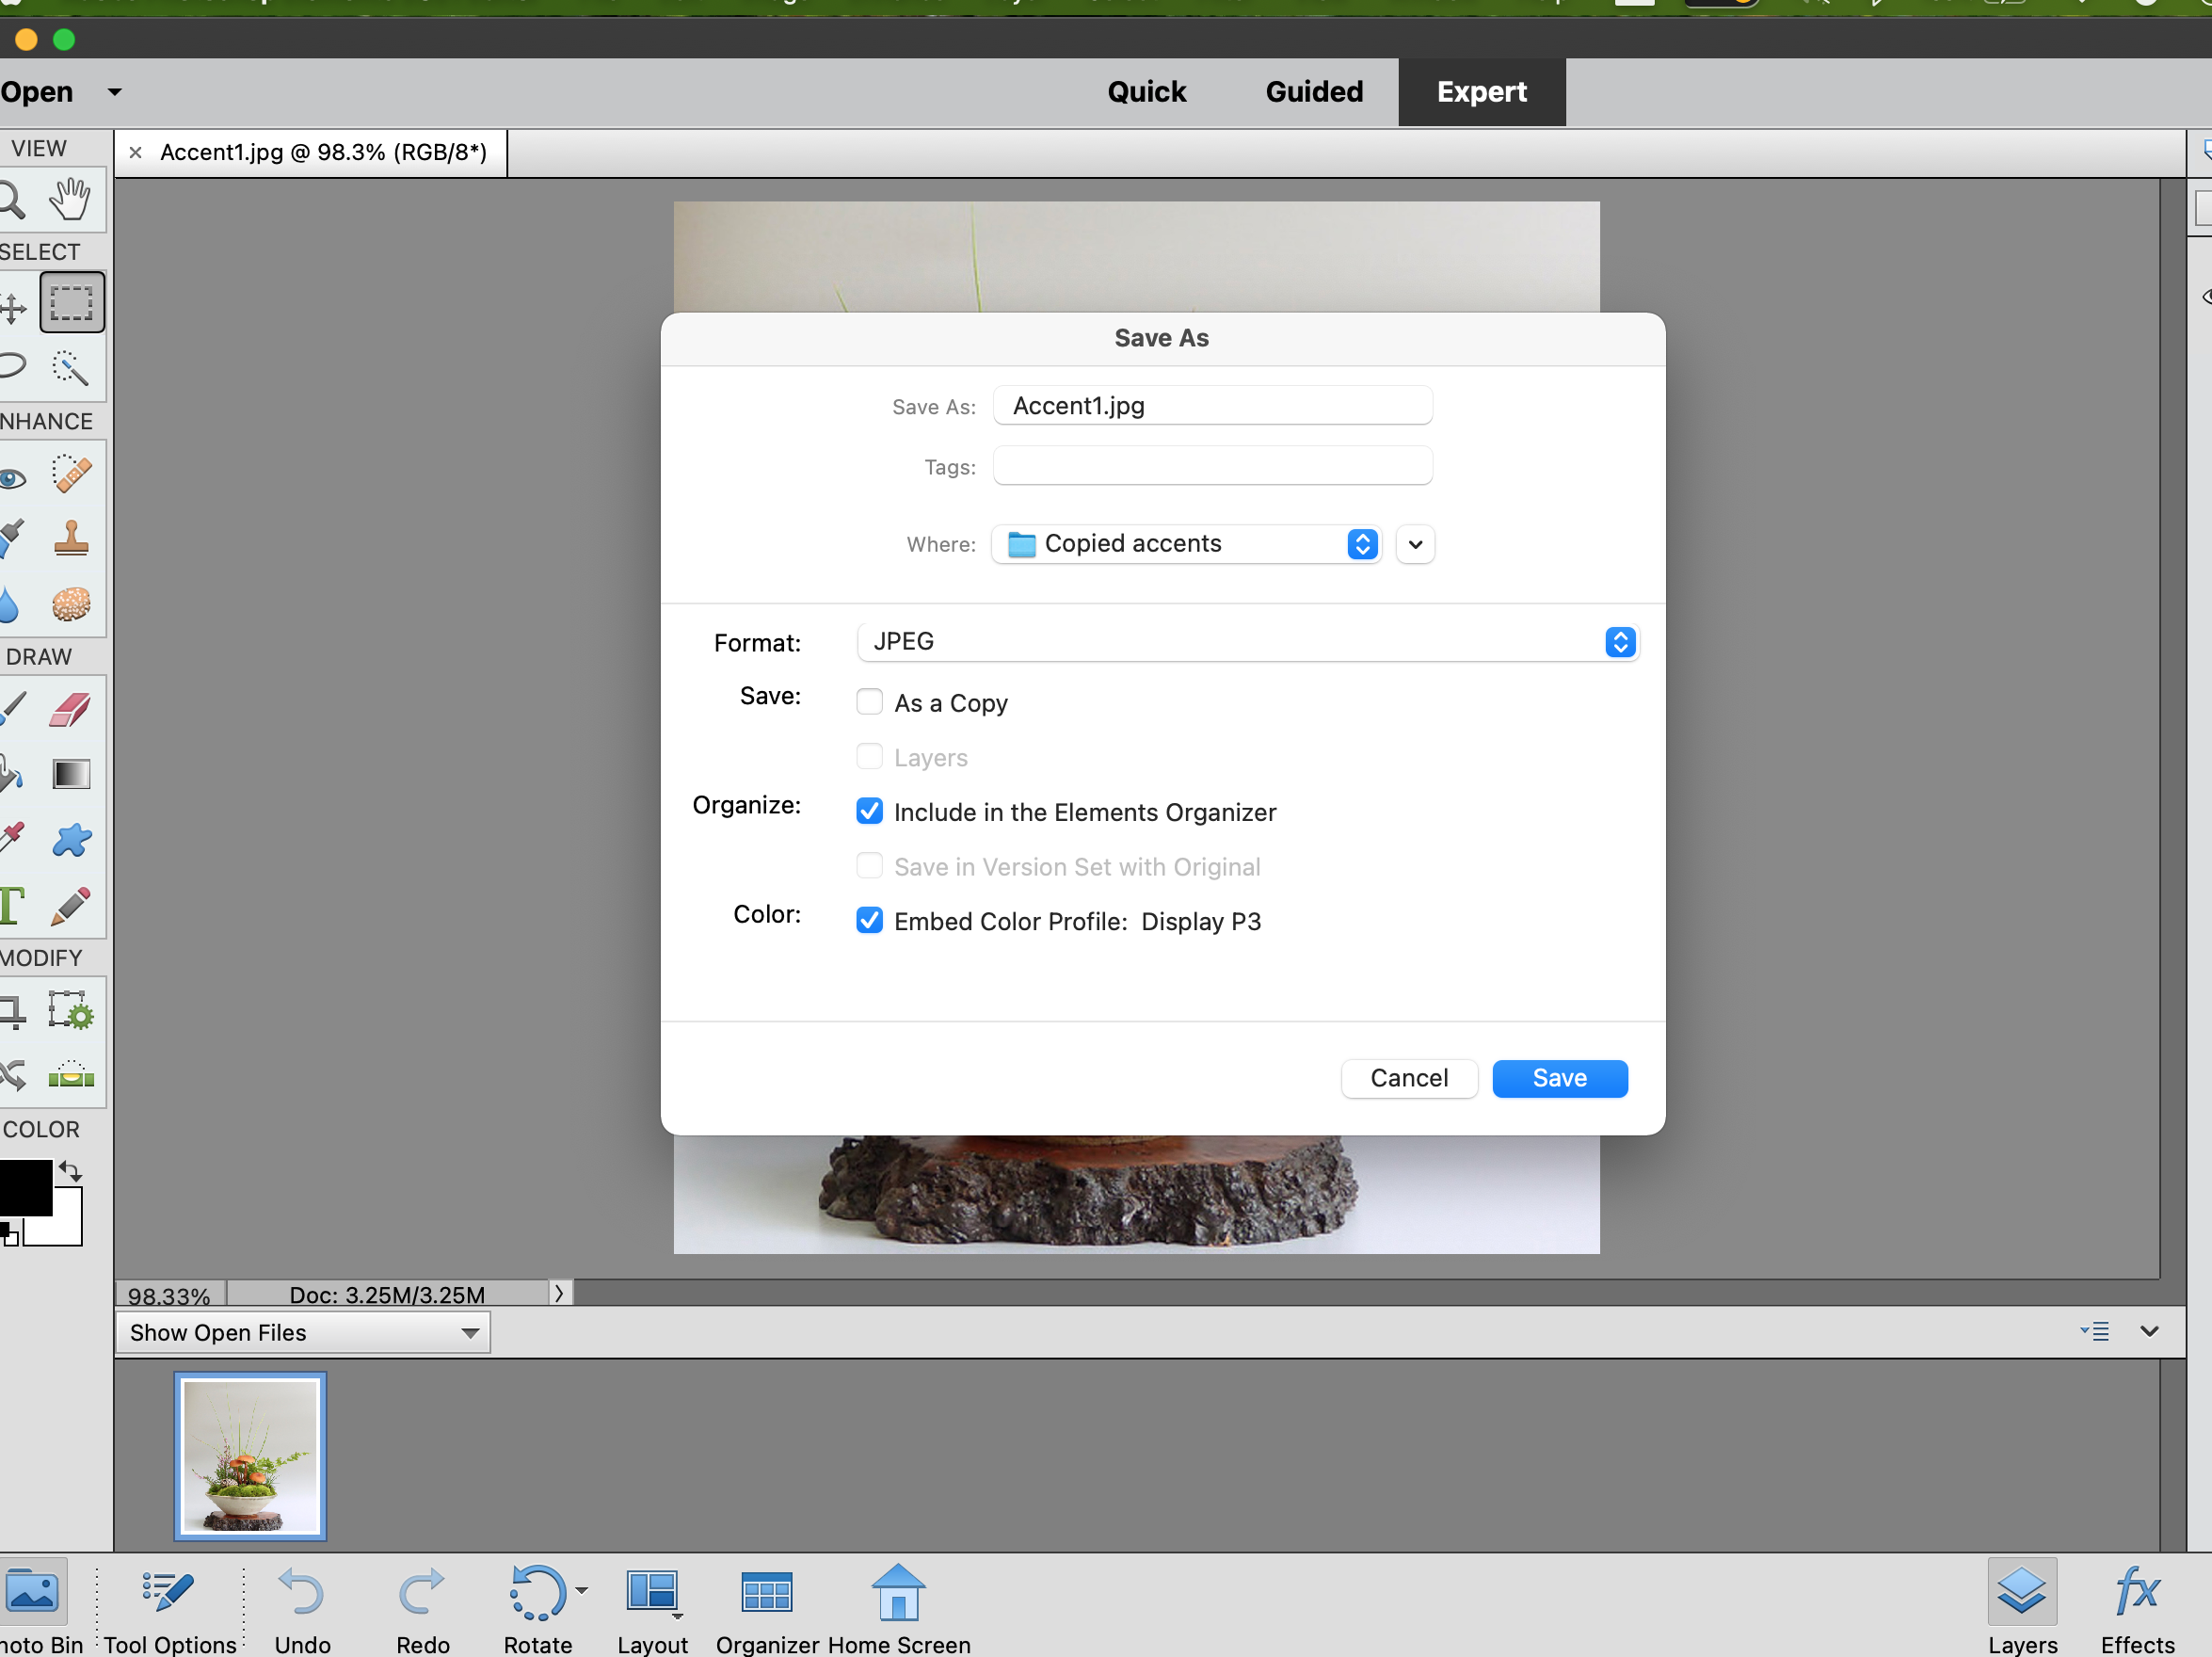Click the Cancel button
Image resolution: width=2212 pixels, height=1657 pixels.
tap(1408, 1078)
